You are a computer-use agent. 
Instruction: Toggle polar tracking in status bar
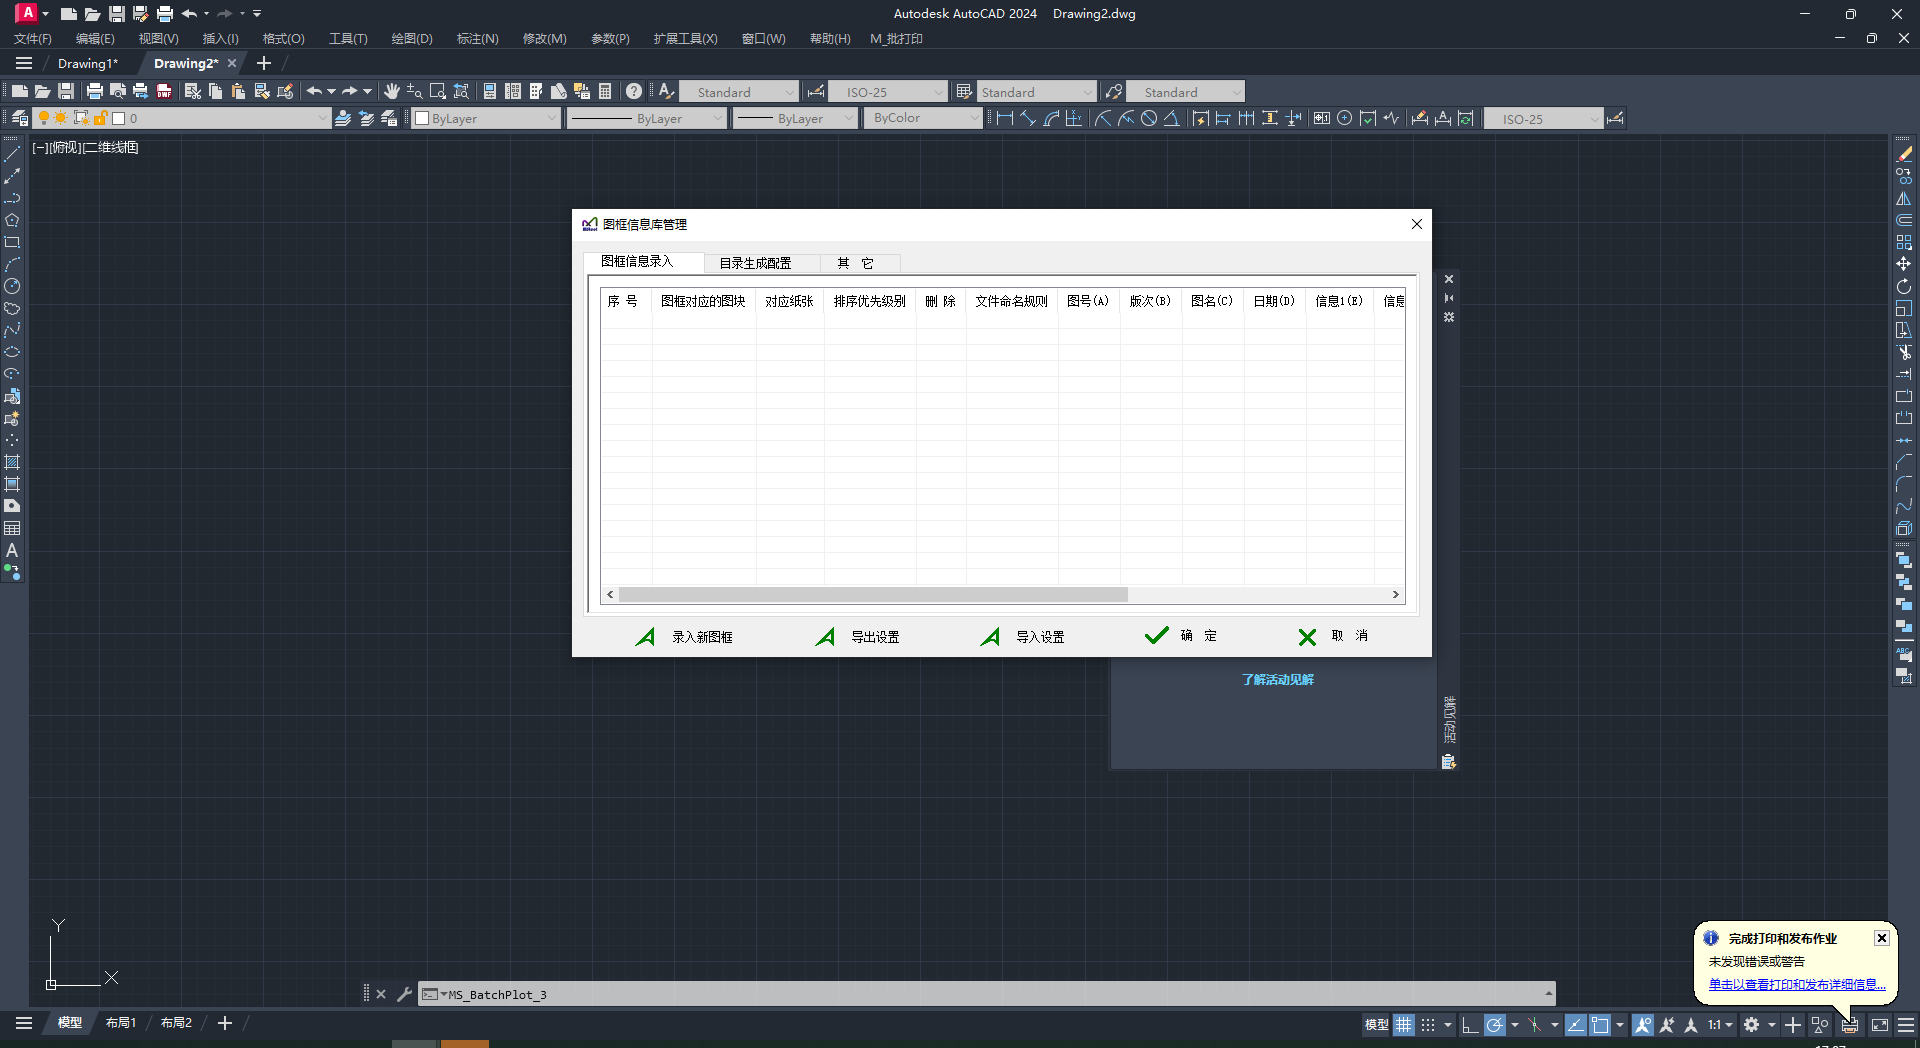1495,1024
